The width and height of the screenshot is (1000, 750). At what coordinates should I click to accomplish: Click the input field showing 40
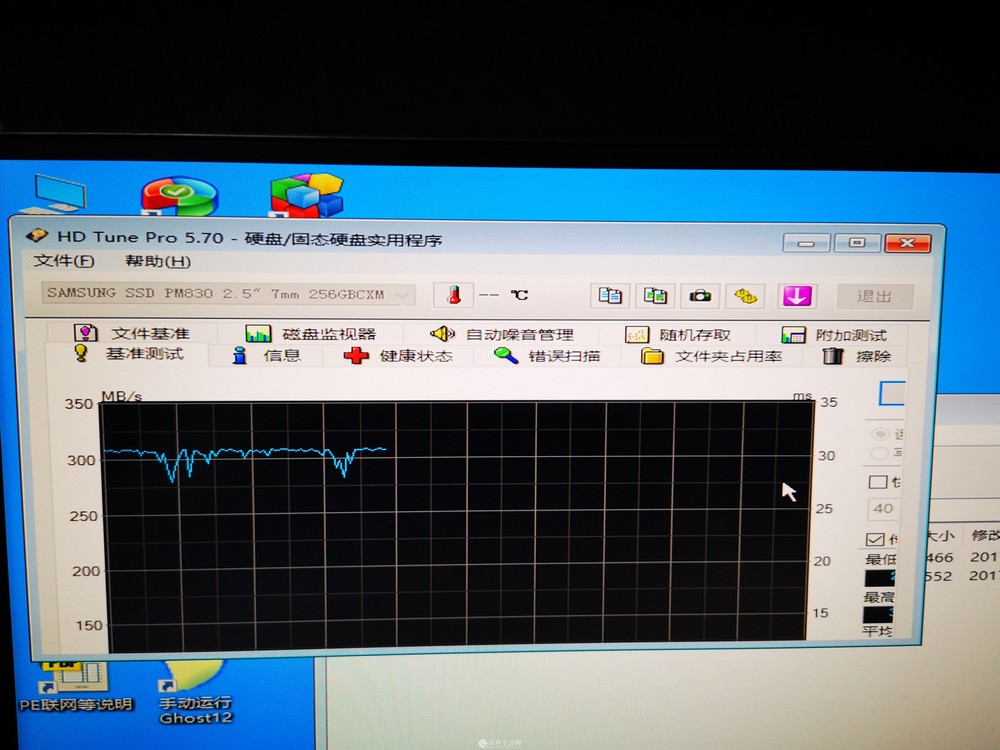pyautogui.click(x=883, y=508)
